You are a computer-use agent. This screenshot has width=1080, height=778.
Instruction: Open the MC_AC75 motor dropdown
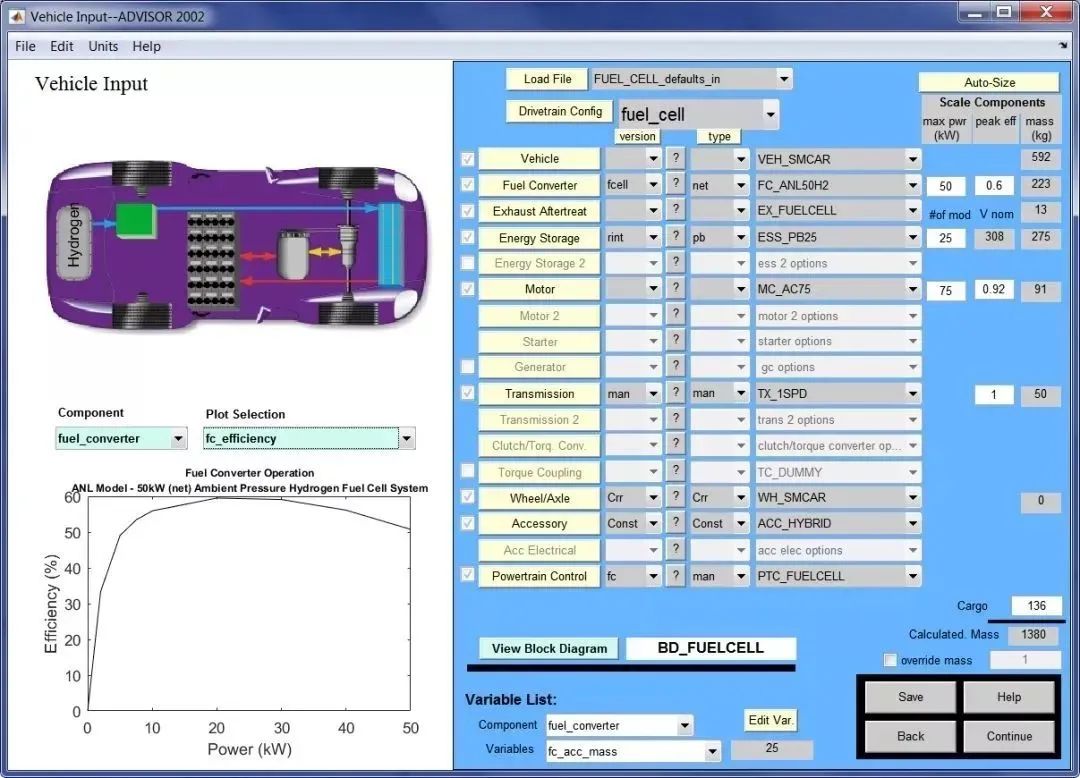coord(838,289)
